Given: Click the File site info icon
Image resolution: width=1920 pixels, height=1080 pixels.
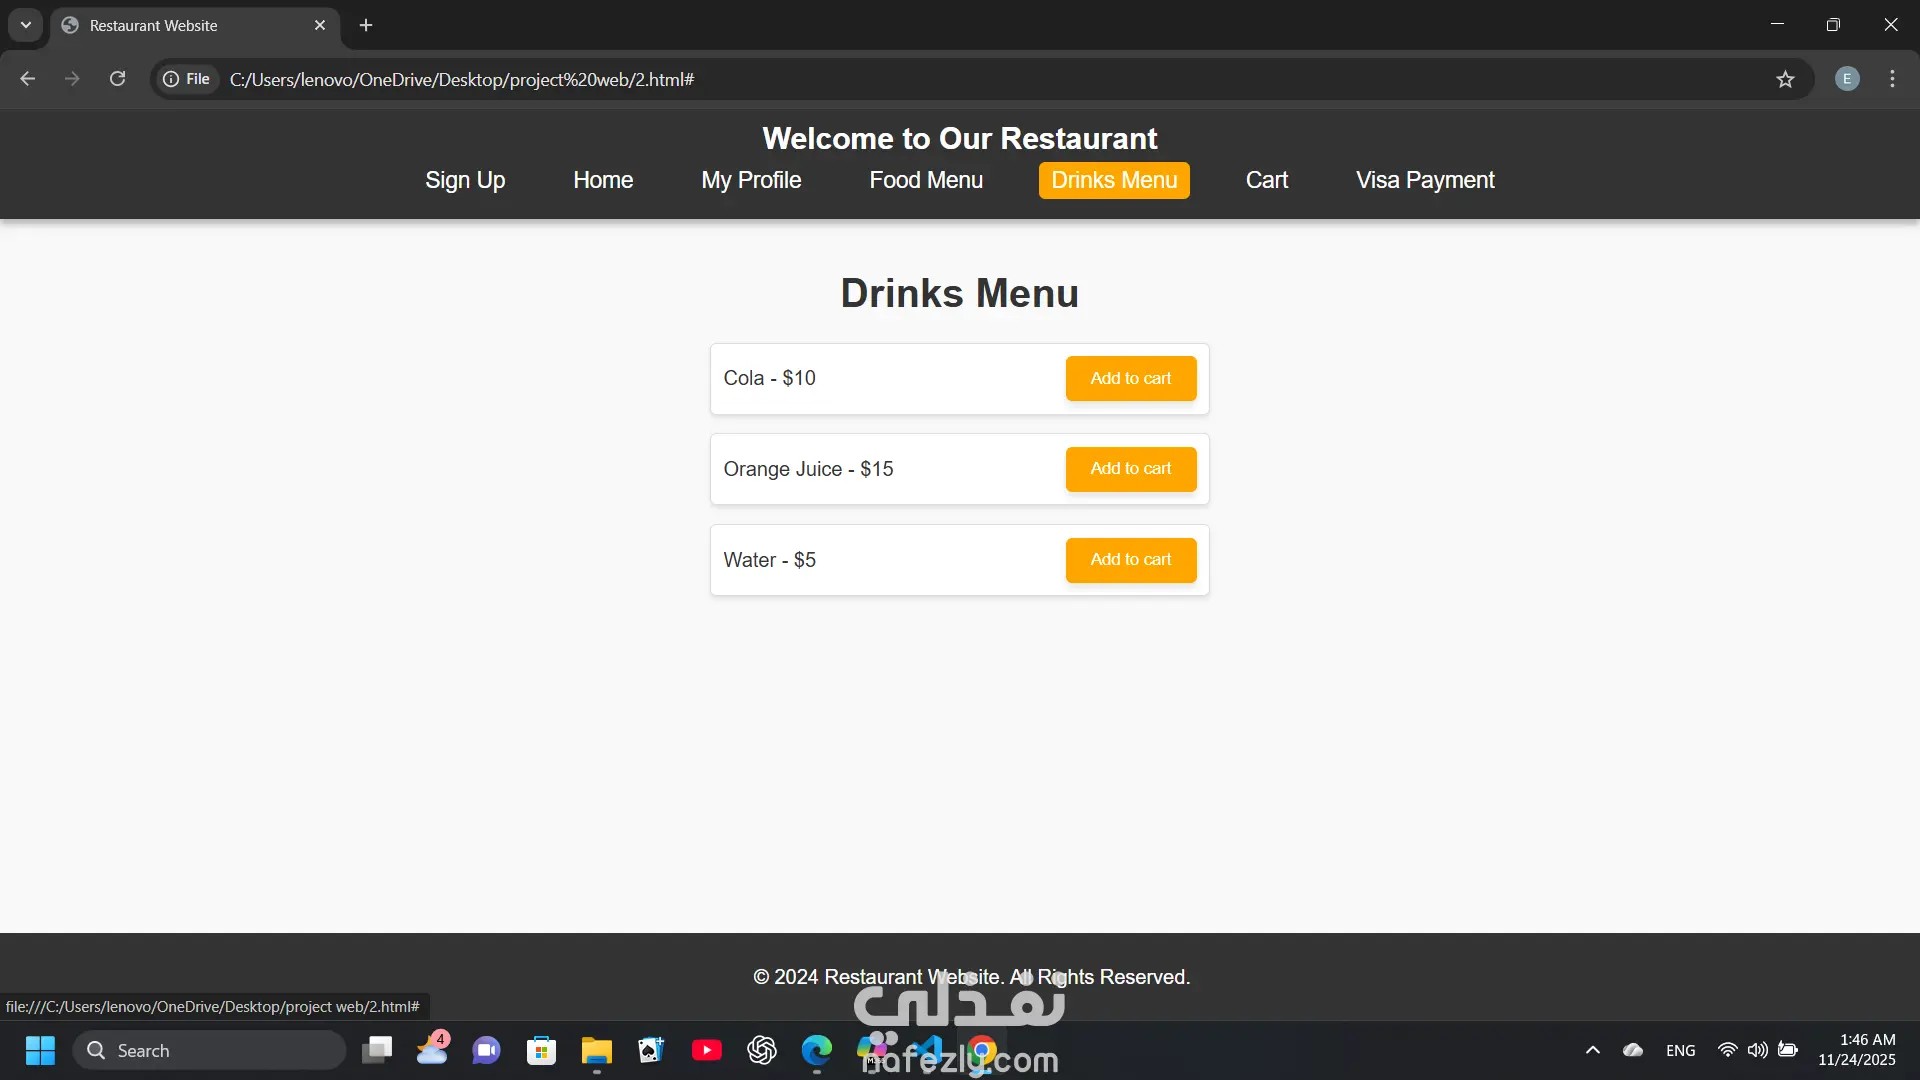Looking at the screenshot, I should [x=187, y=79].
